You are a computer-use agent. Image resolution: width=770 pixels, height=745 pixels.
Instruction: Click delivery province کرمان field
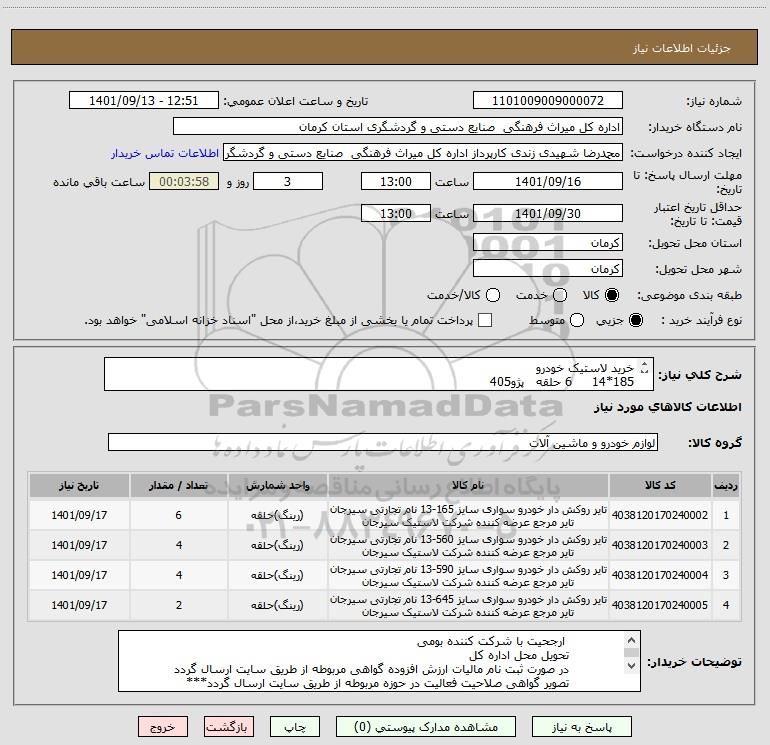pos(548,243)
